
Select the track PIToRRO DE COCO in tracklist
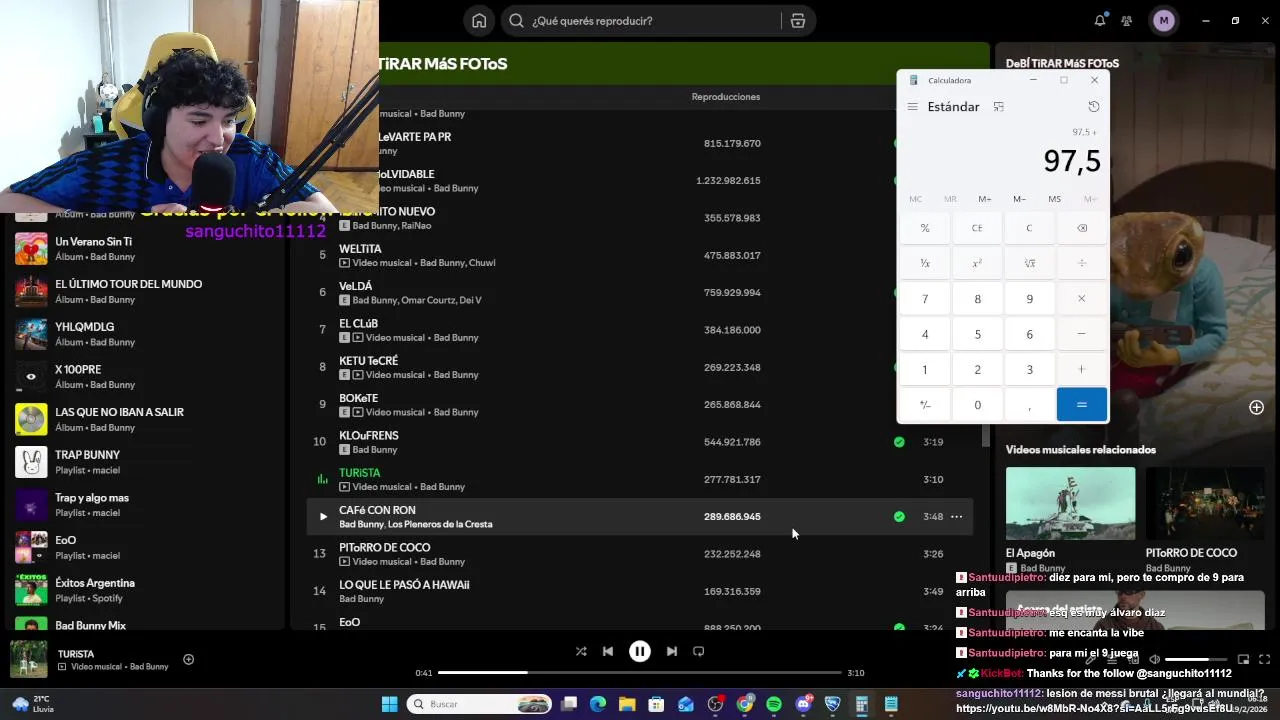384,548
